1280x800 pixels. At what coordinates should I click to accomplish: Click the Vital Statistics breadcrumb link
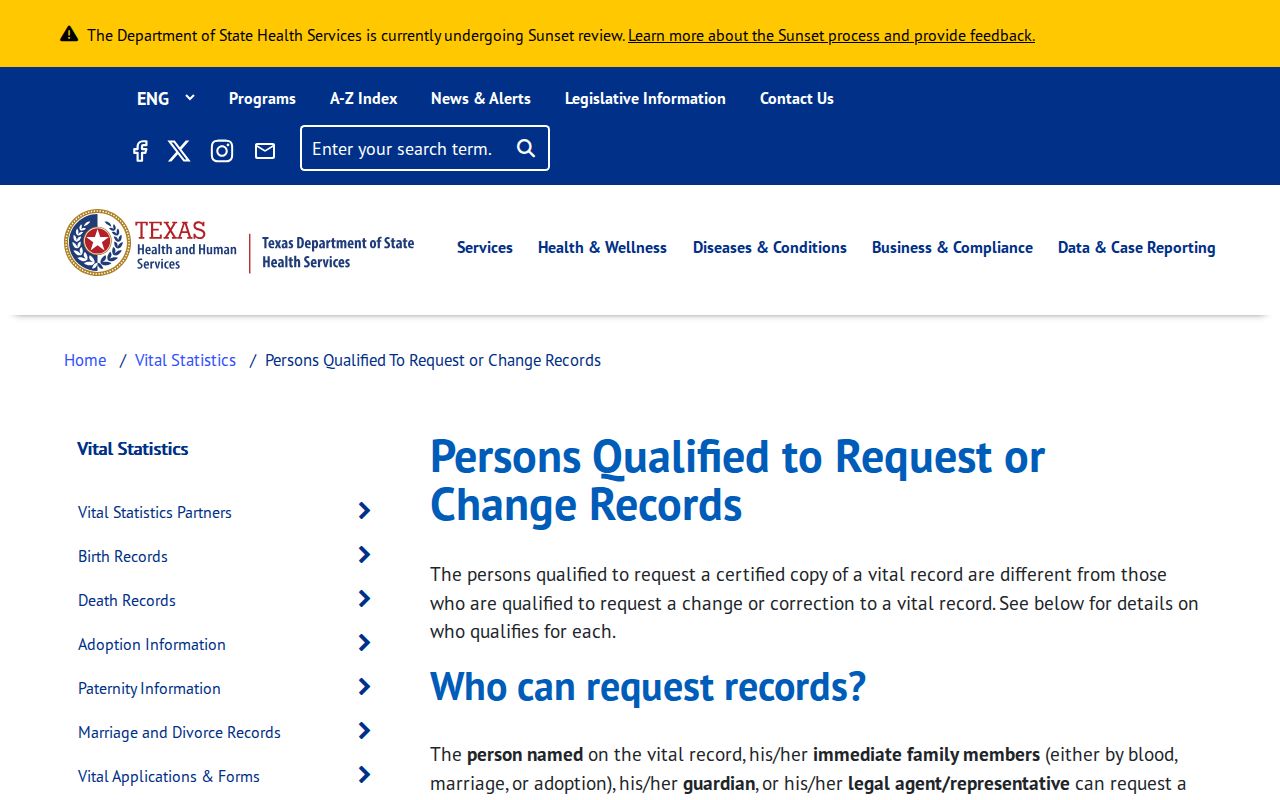185,360
